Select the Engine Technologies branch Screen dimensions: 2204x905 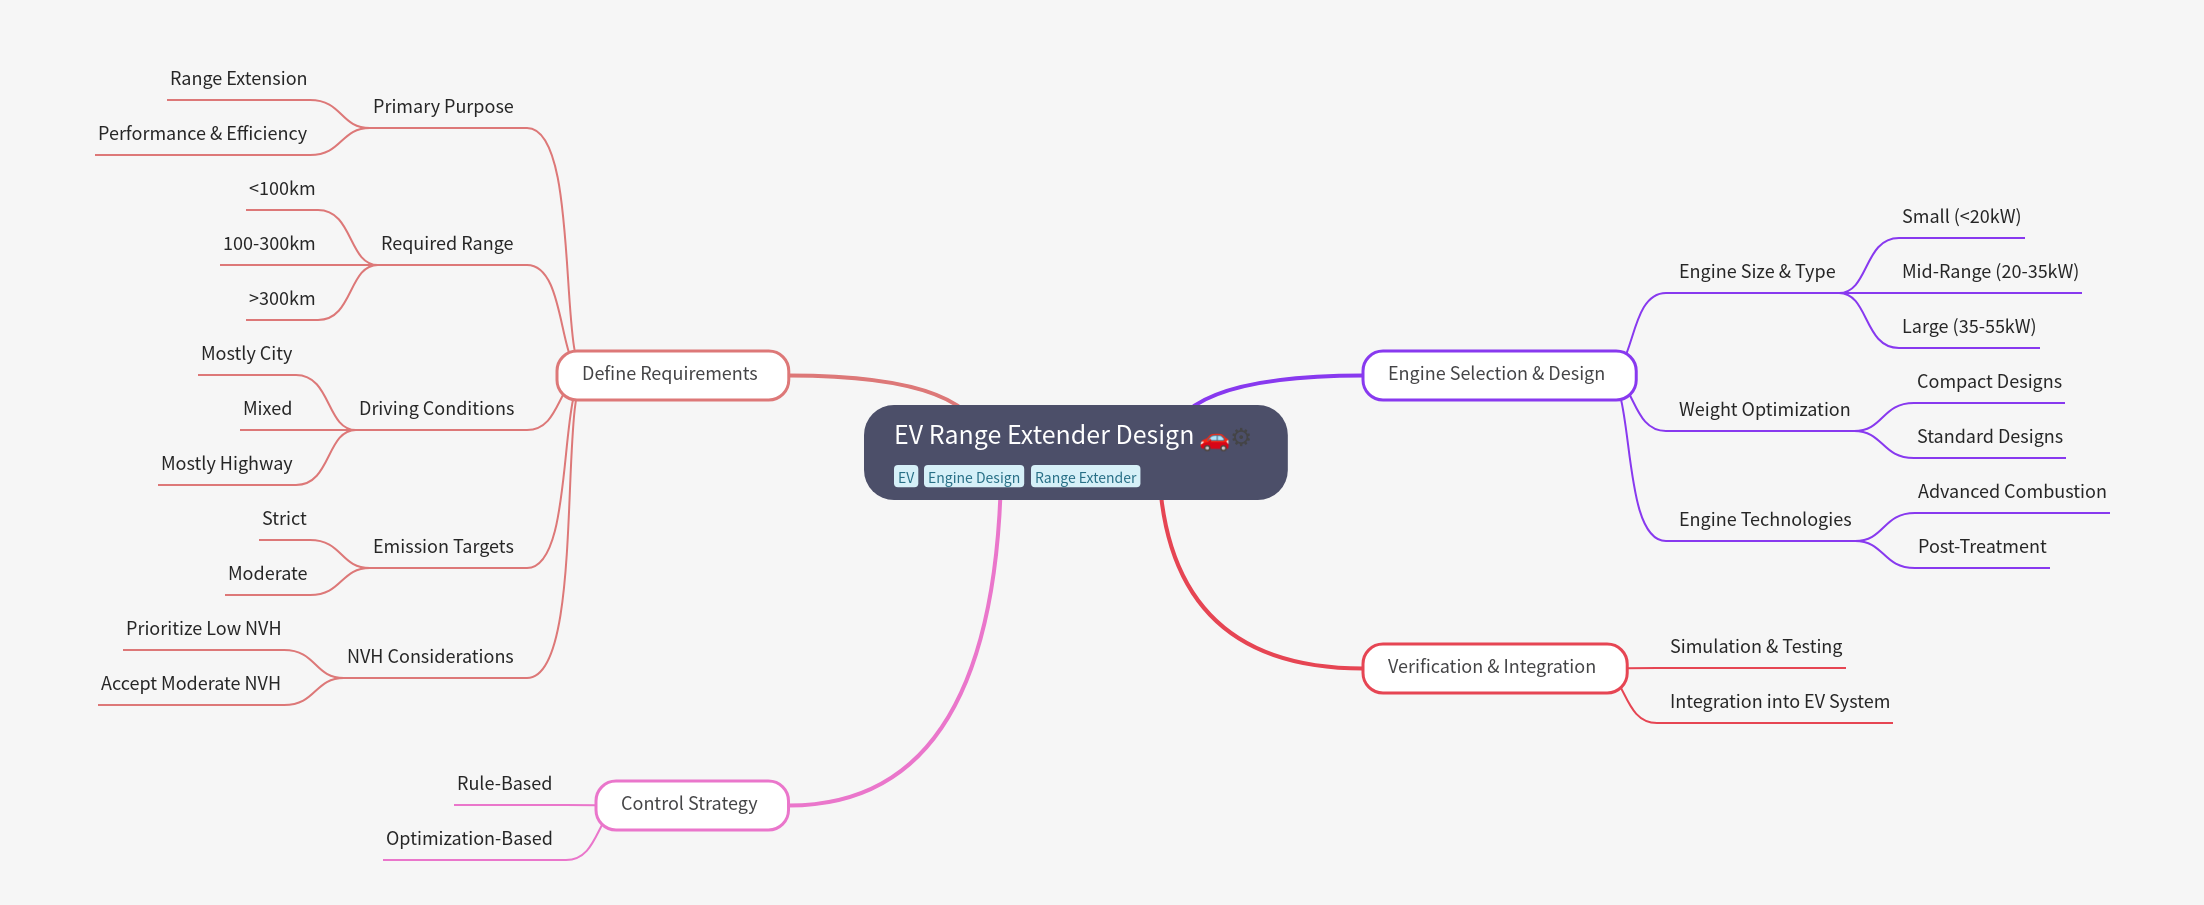click(x=1765, y=519)
